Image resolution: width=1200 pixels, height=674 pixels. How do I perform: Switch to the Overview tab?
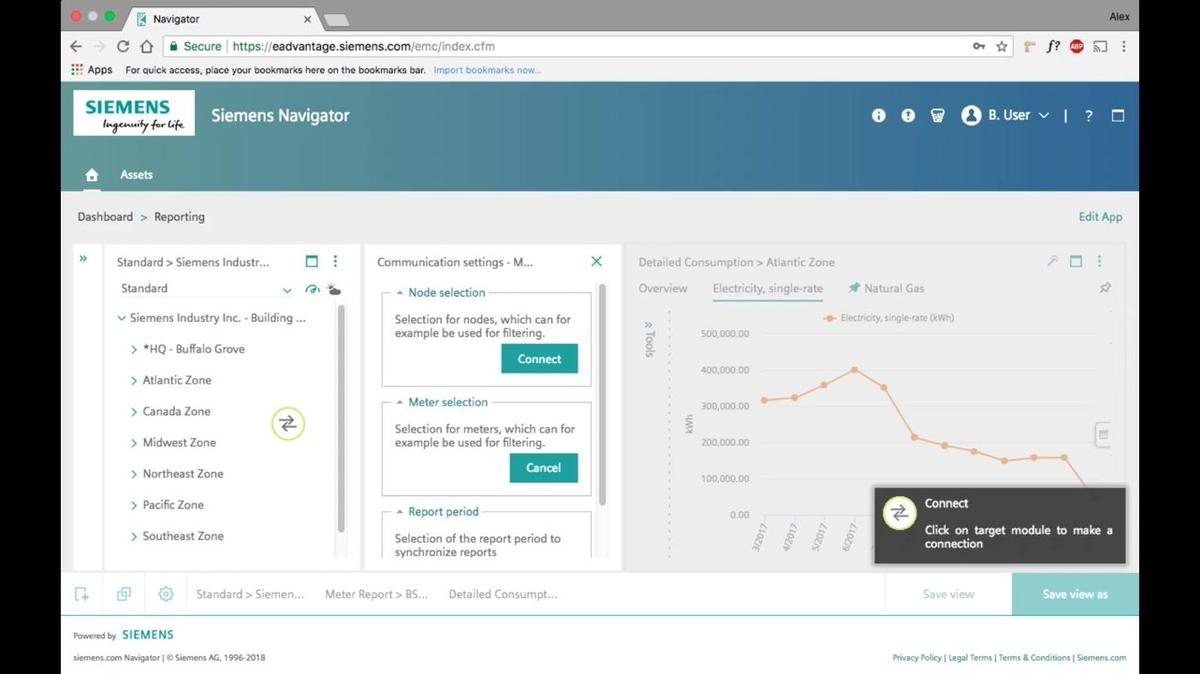(x=663, y=288)
